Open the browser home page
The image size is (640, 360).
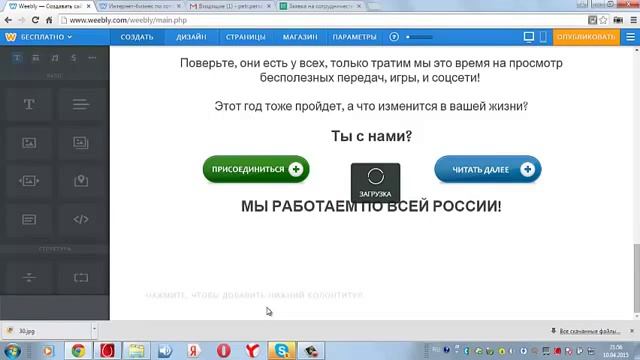click(49, 20)
